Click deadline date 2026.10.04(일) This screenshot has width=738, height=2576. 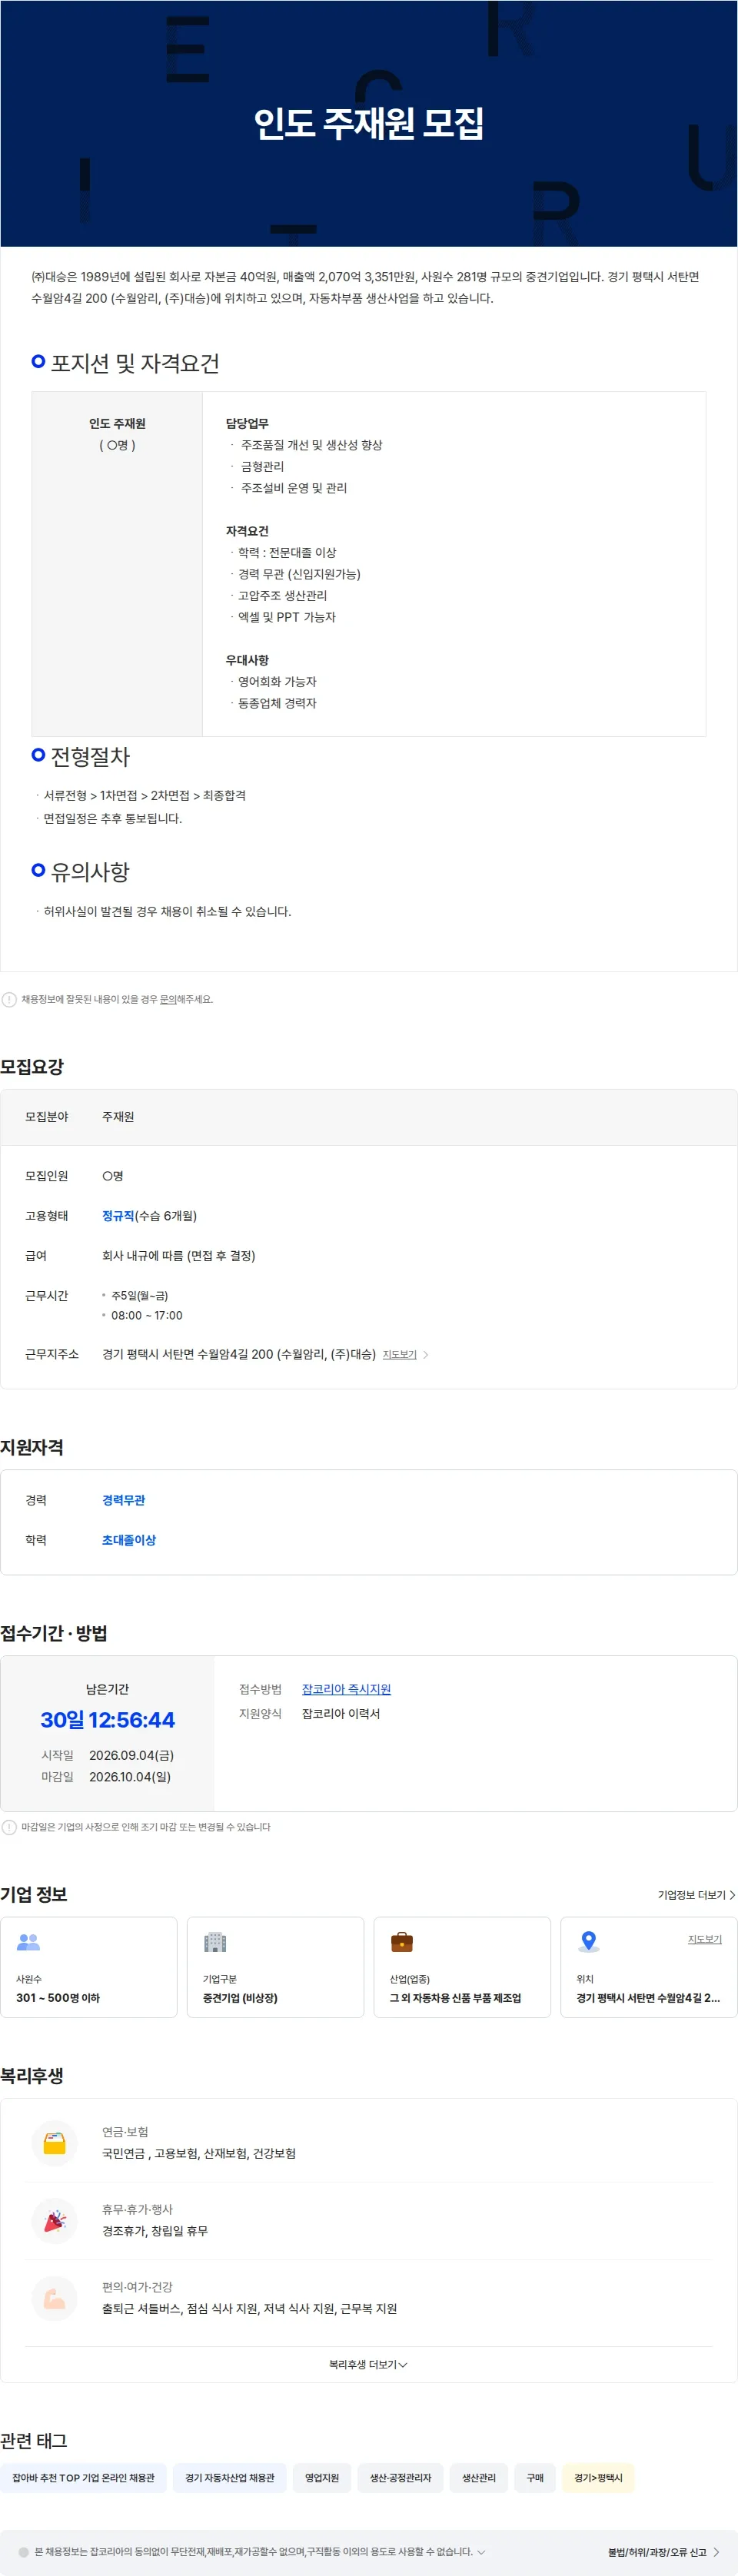[130, 1777]
